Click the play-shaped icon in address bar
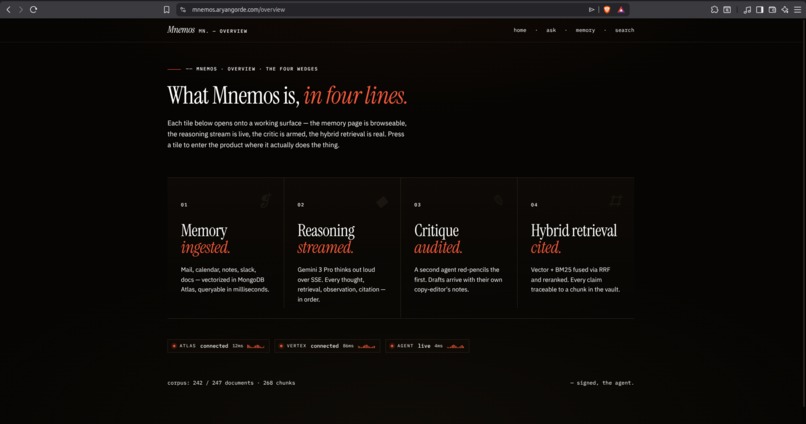The width and height of the screenshot is (806, 424). (591, 9)
